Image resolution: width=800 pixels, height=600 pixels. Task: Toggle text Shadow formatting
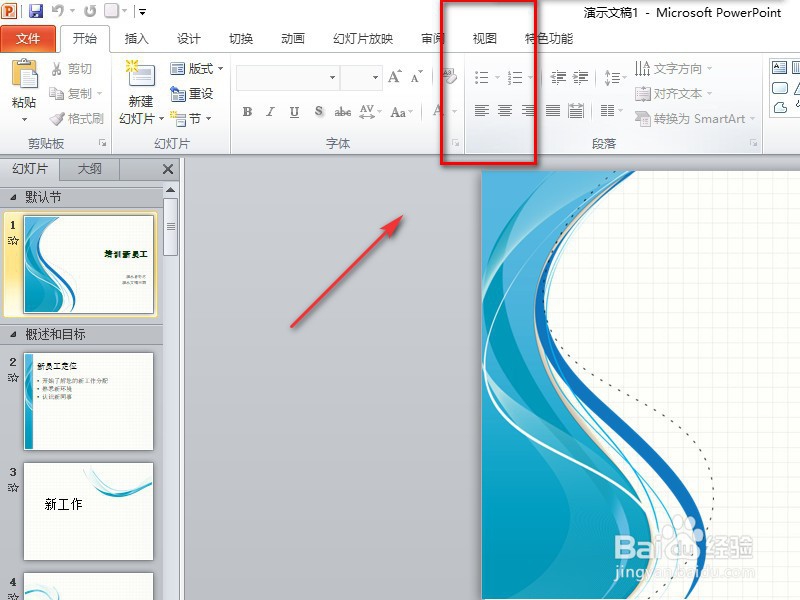(x=319, y=111)
